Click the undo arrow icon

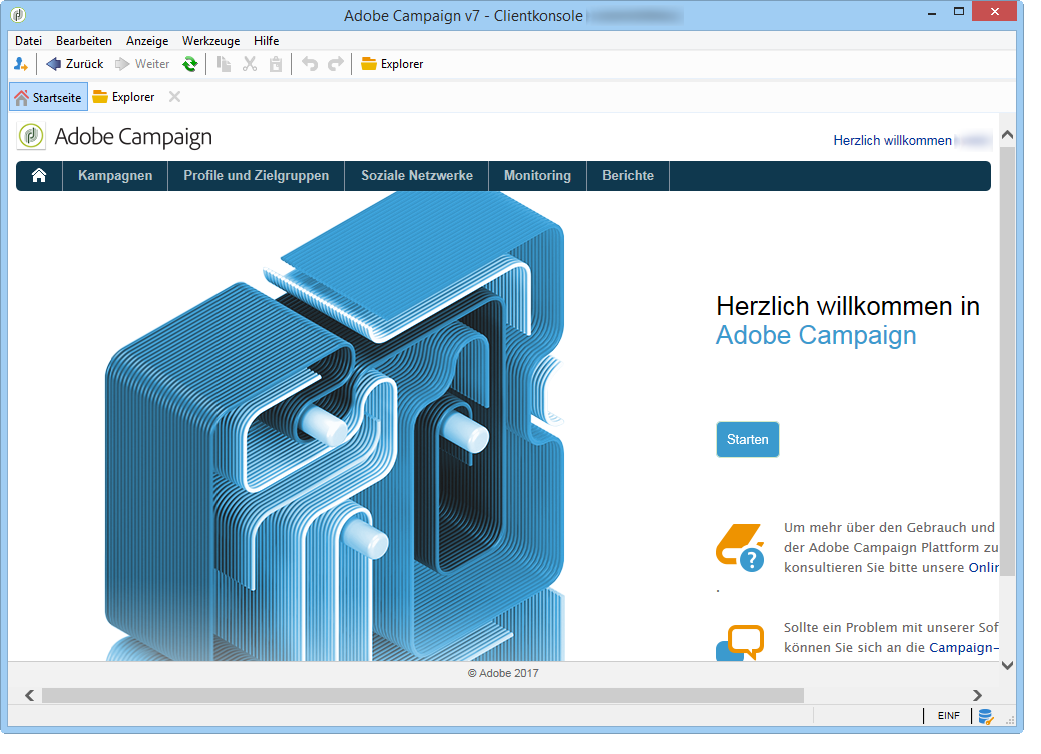[x=310, y=64]
